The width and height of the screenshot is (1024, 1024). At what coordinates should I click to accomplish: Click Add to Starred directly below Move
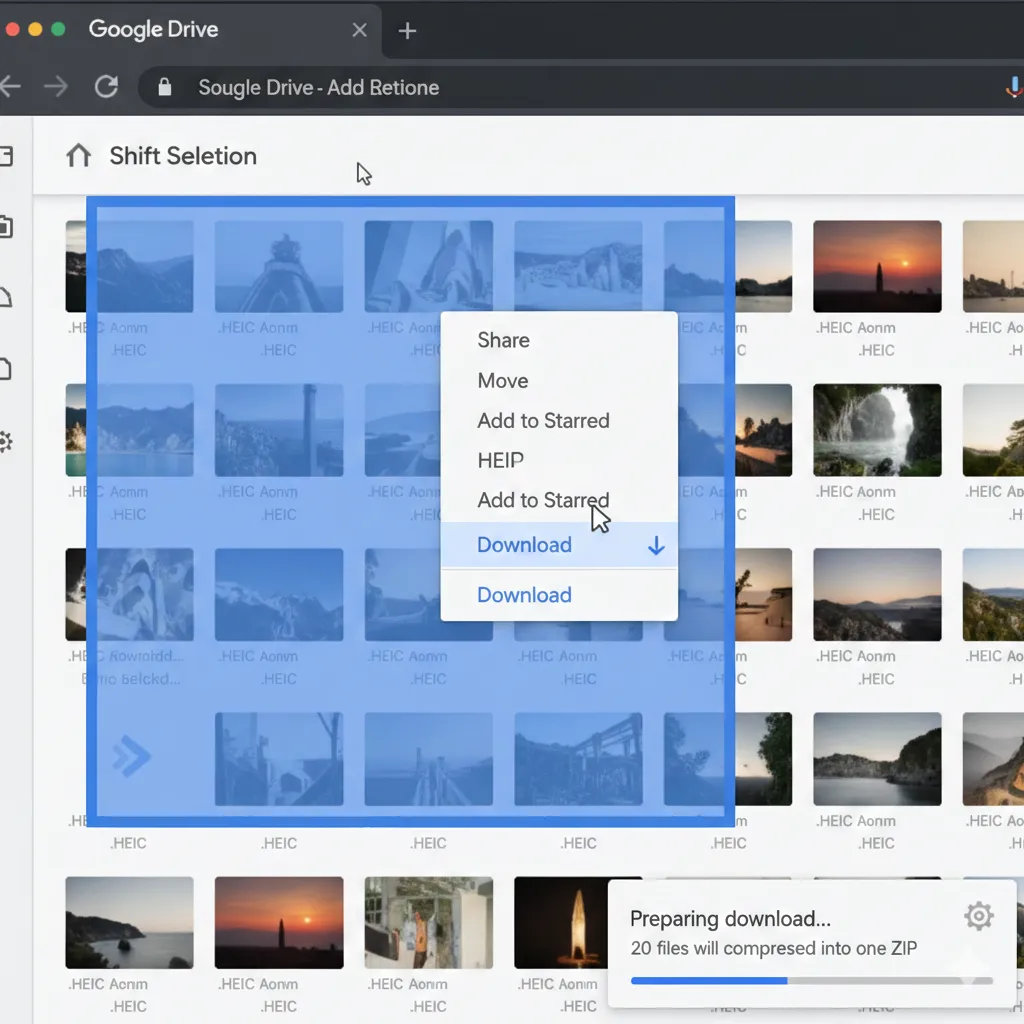[x=543, y=421]
